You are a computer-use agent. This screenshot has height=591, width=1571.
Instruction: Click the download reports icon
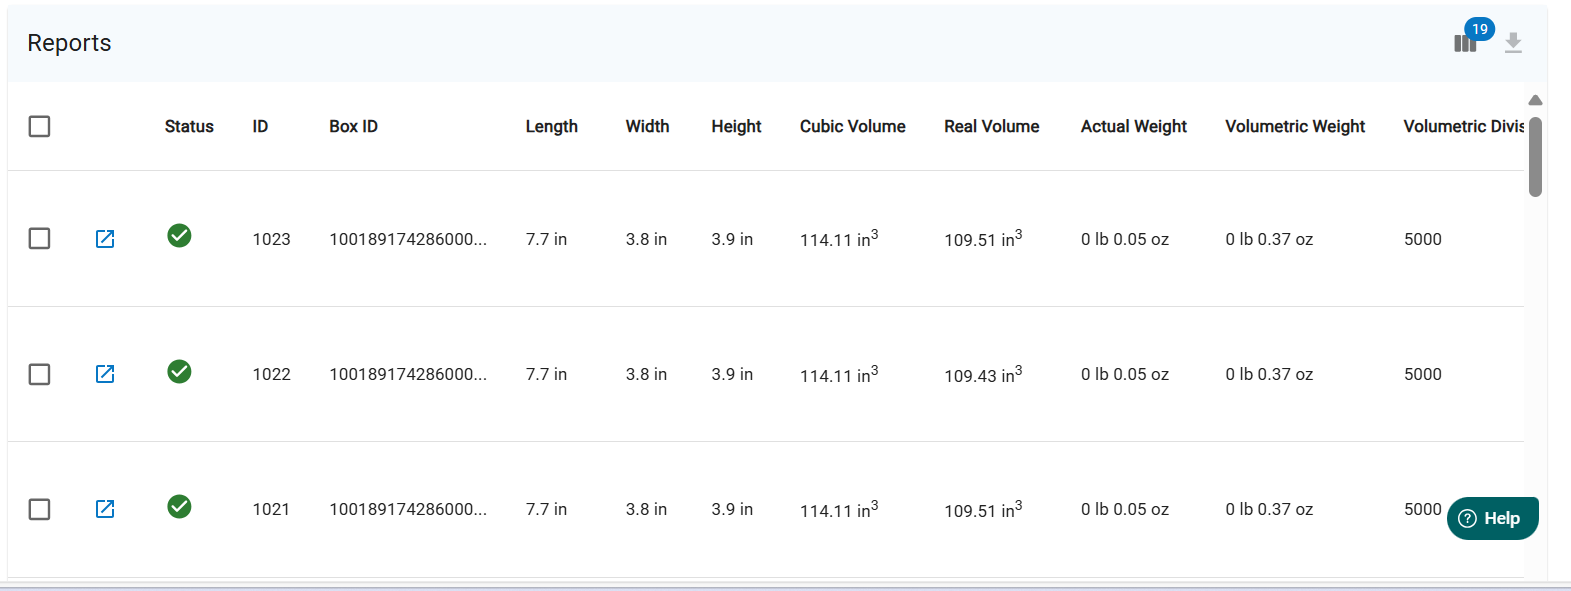[x=1513, y=43]
